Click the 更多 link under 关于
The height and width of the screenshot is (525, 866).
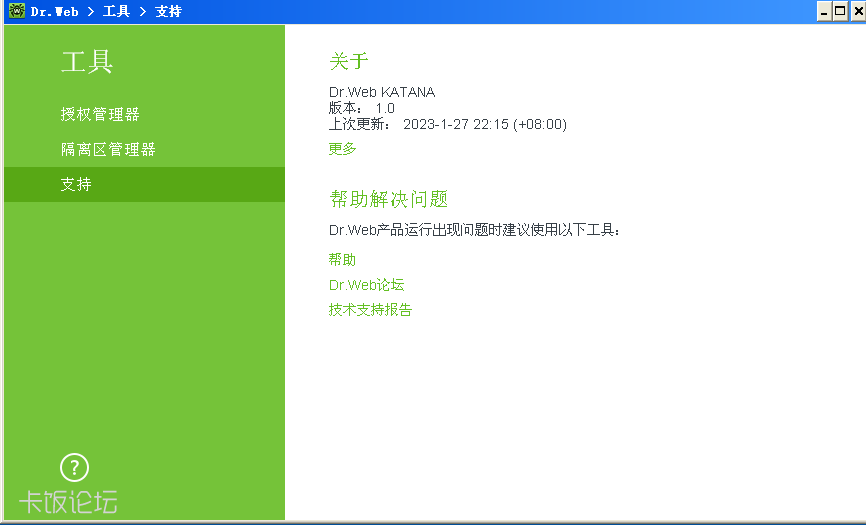tap(342, 149)
